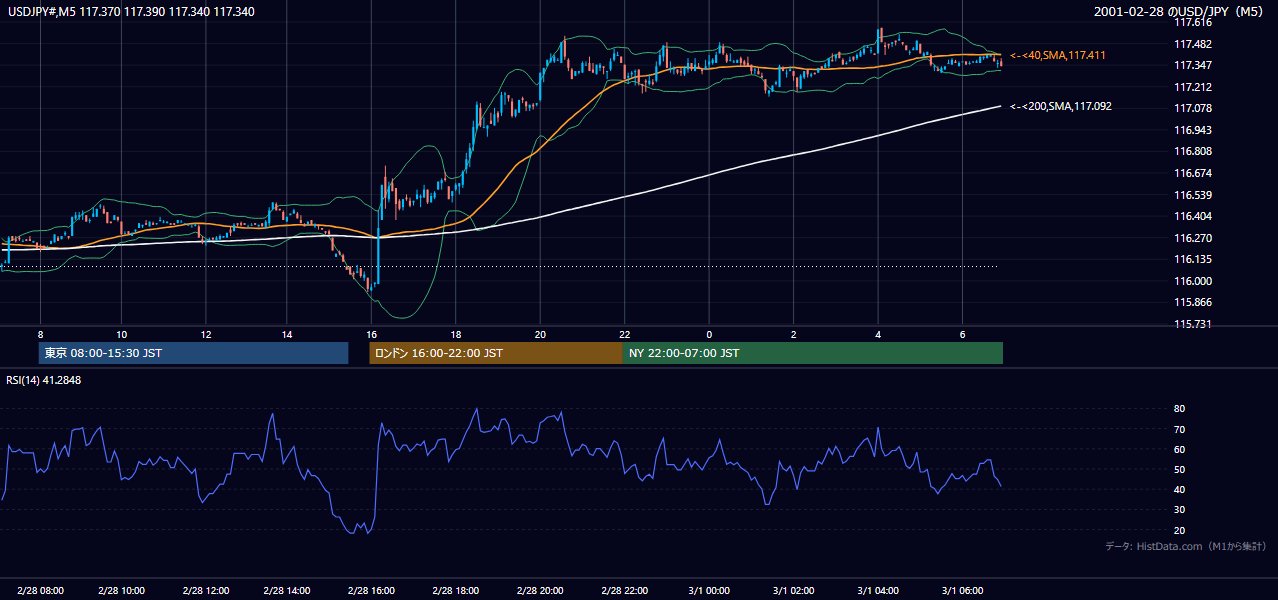Select the NY 22:00-07:00 JST session bar
Screen dimensions: 1278x600
[x=813, y=353]
